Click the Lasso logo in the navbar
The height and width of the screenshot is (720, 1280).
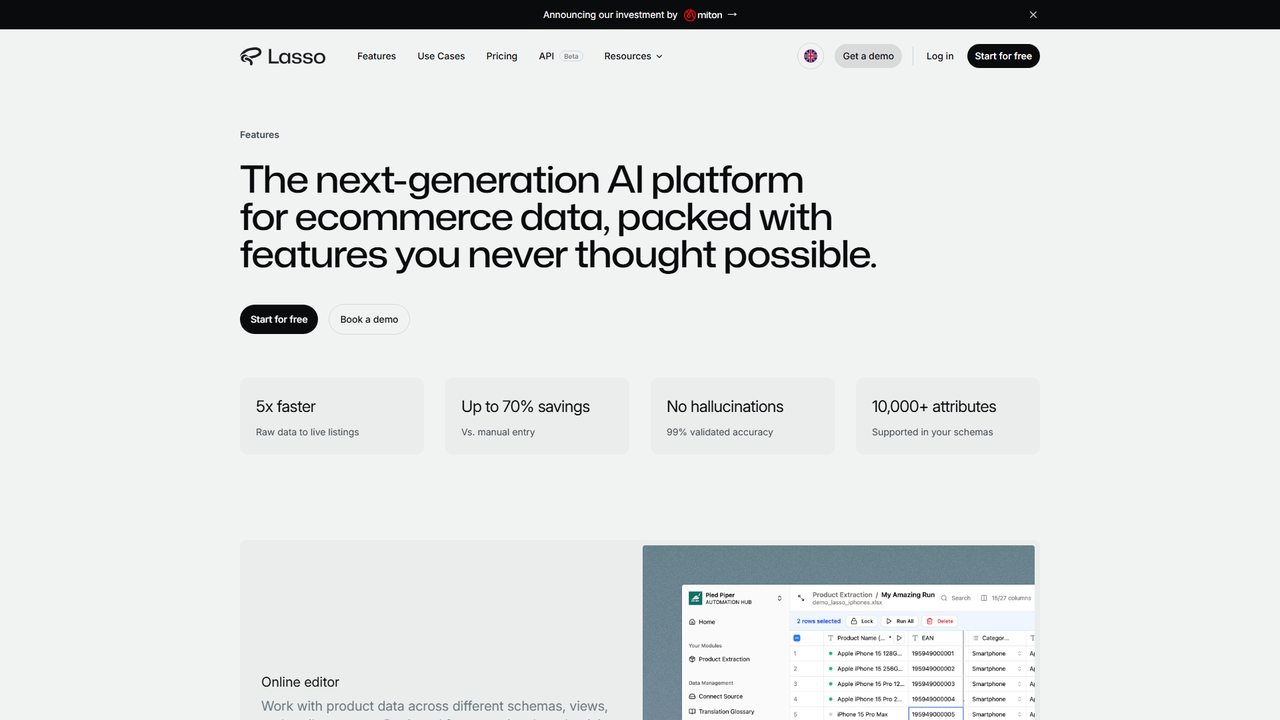point(283,56)
